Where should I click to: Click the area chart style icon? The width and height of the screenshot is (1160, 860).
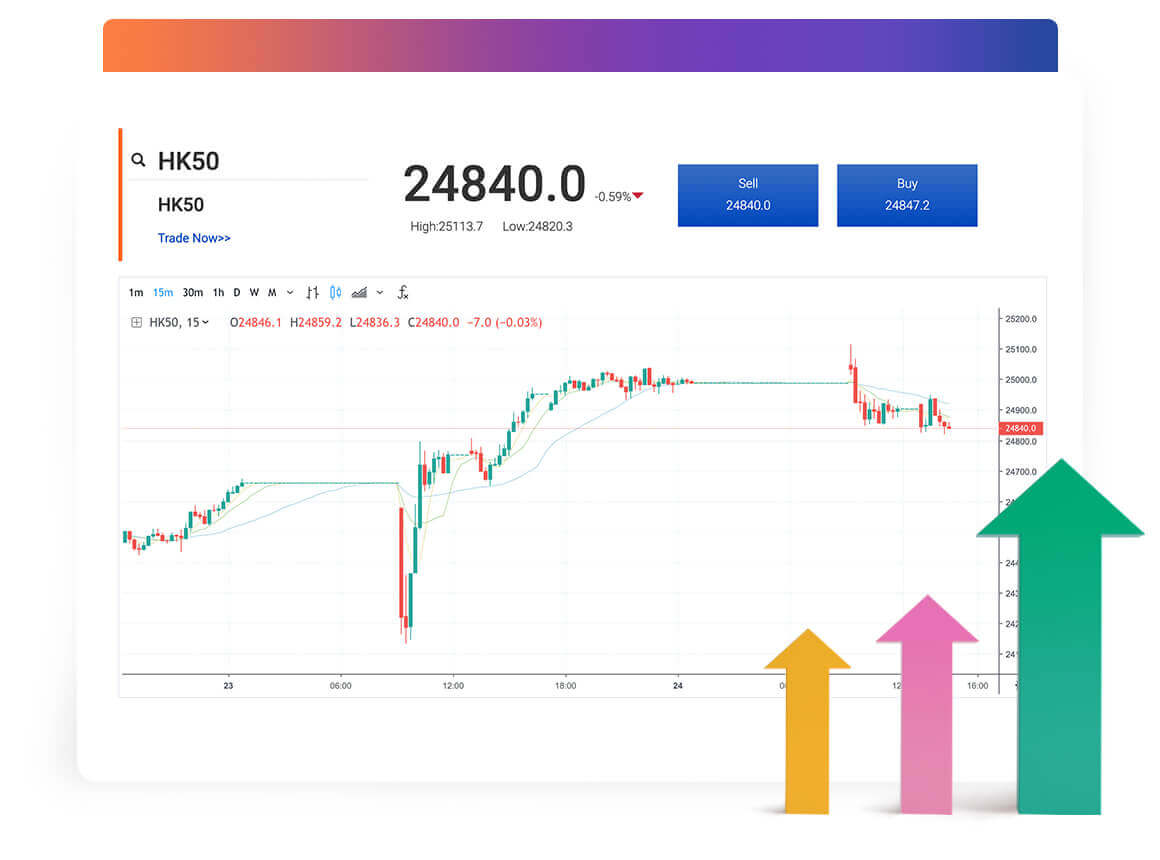tap(360, 293)
